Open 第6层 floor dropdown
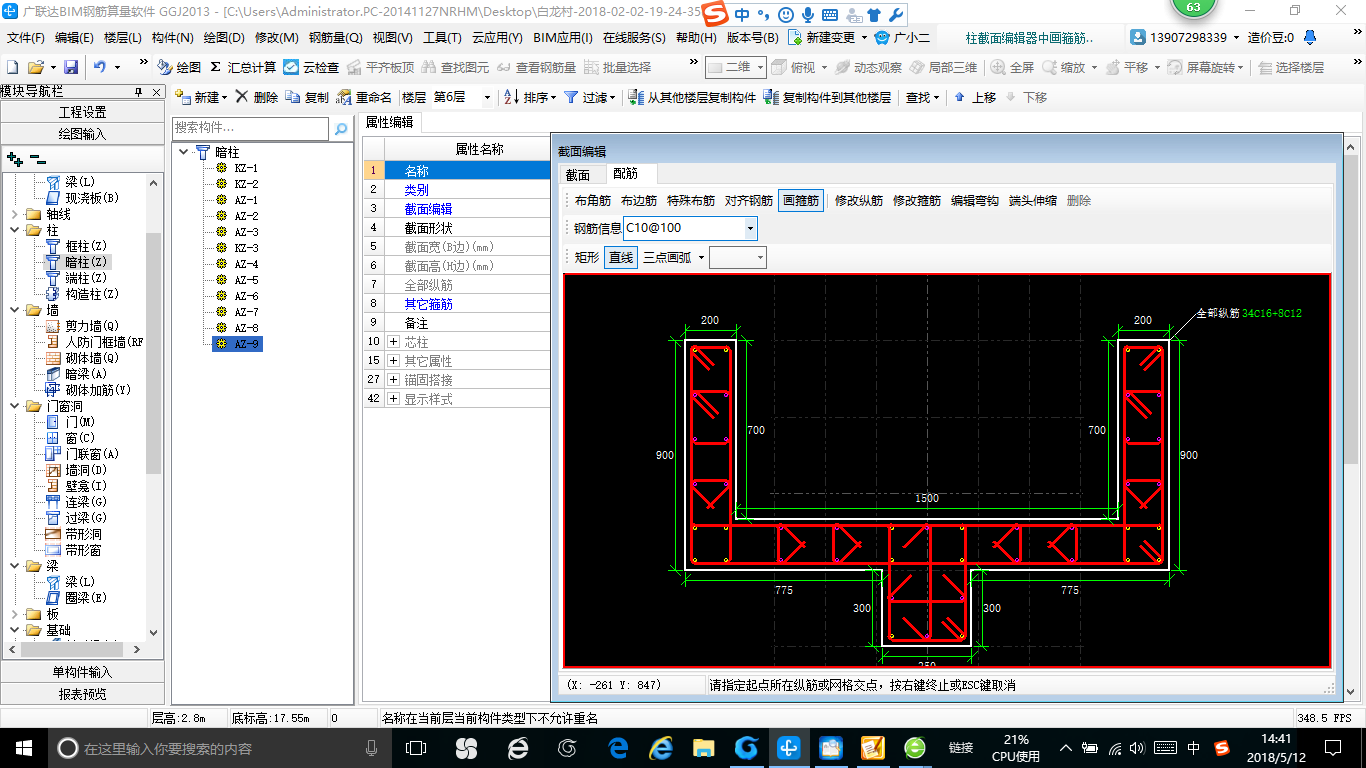Screen dimensions: 1366x768 487,97
